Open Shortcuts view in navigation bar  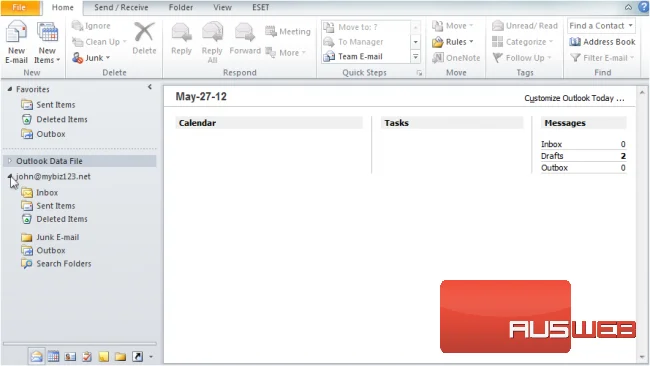click(x=137, y=356)
